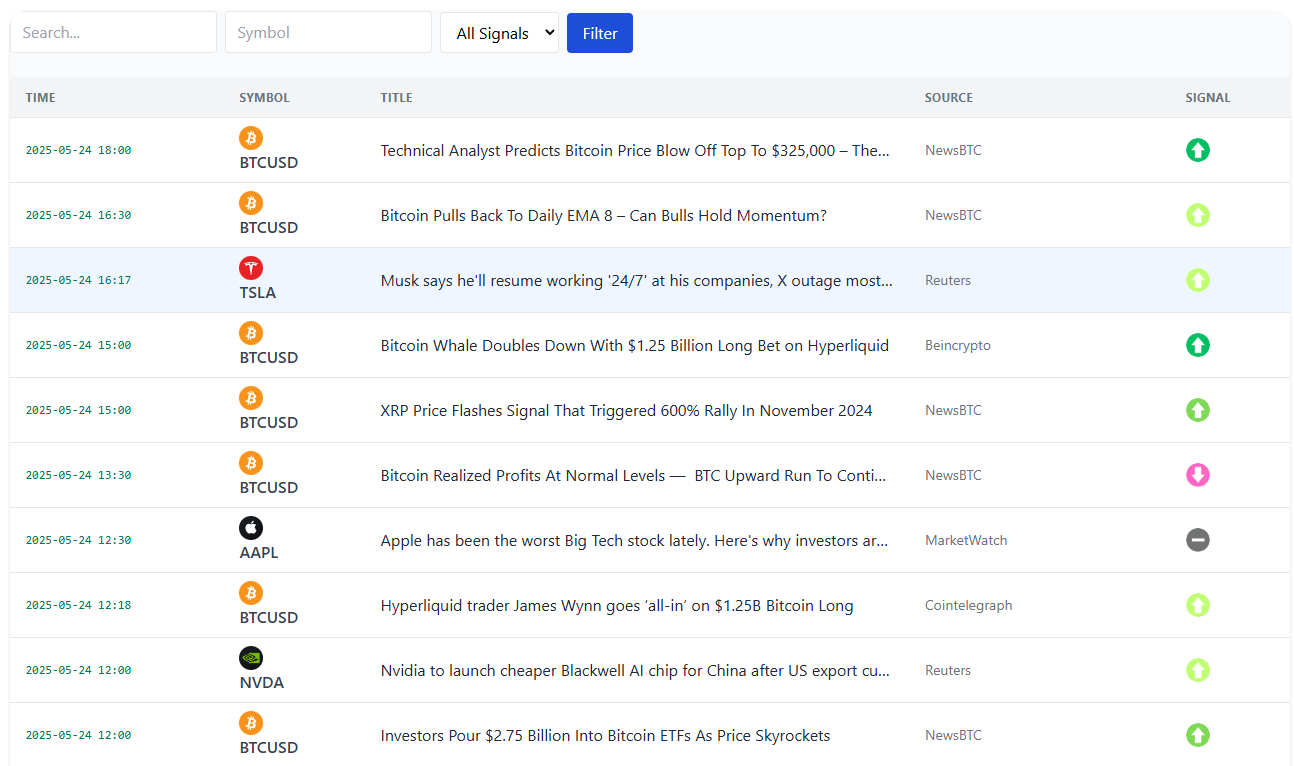Click the TITLE column header
Viewport: 1294px width, 766px height.
[396, 98]
